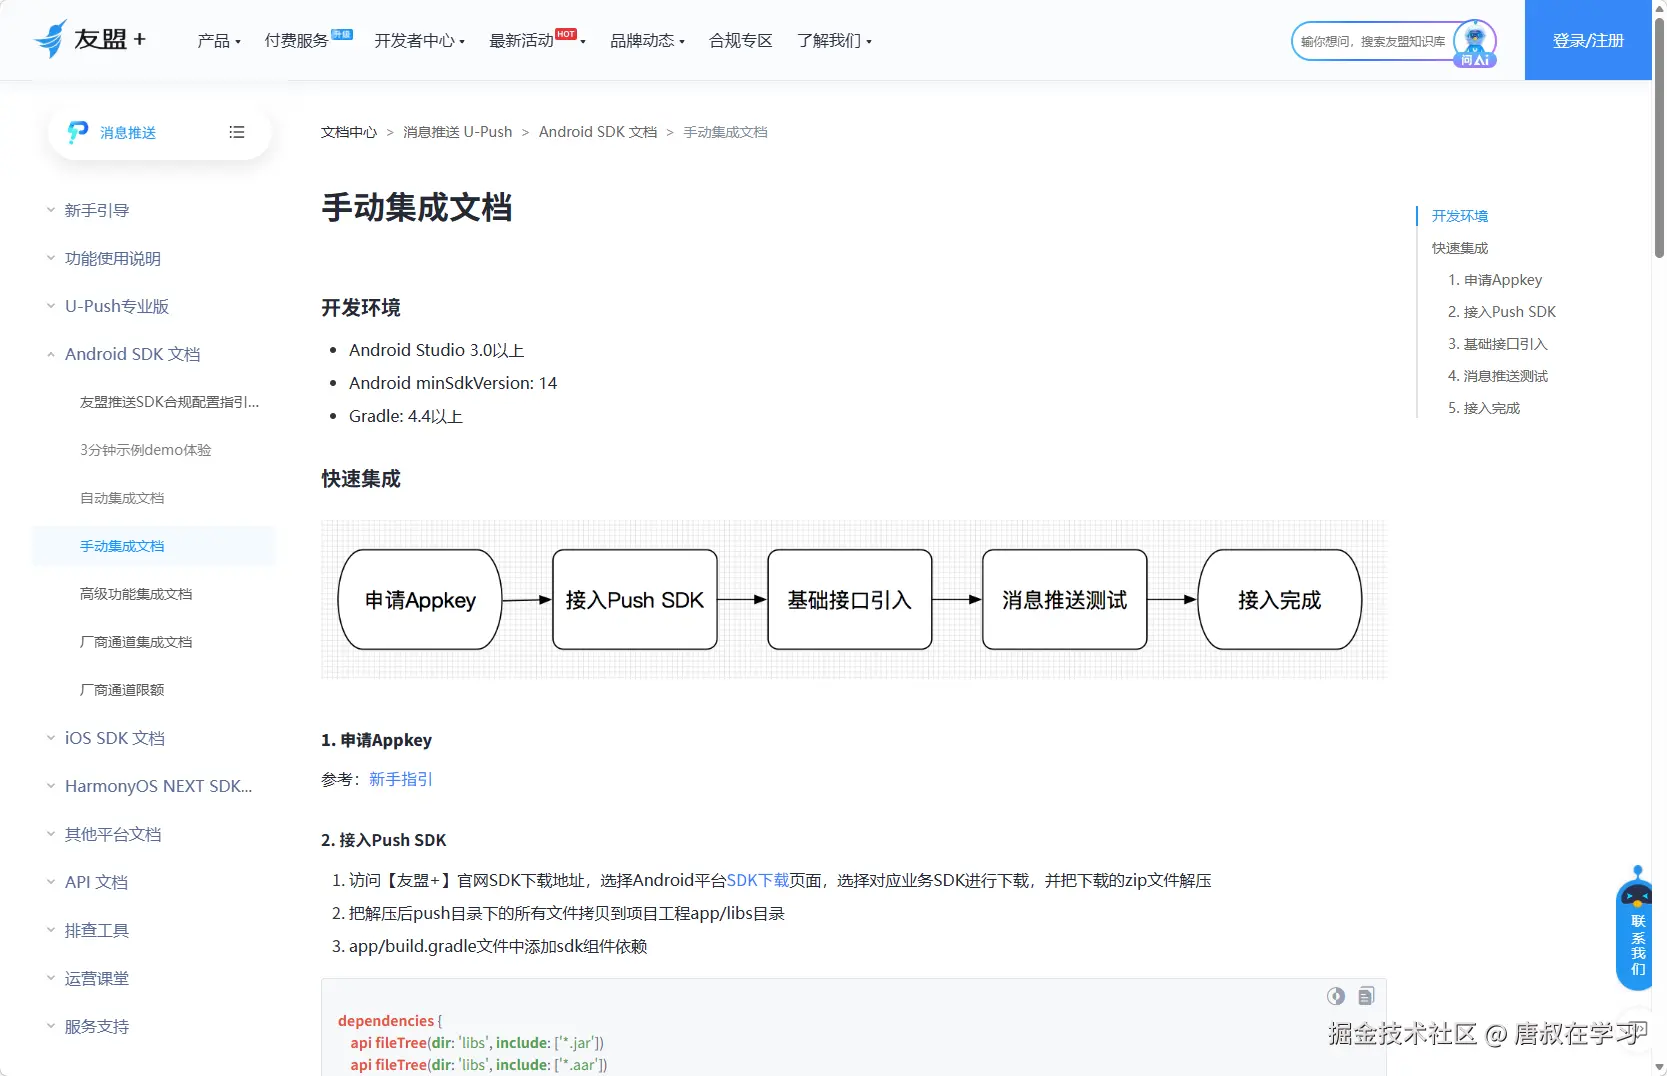Select 自动集成文档 in the sidebar

pos(122,497)
